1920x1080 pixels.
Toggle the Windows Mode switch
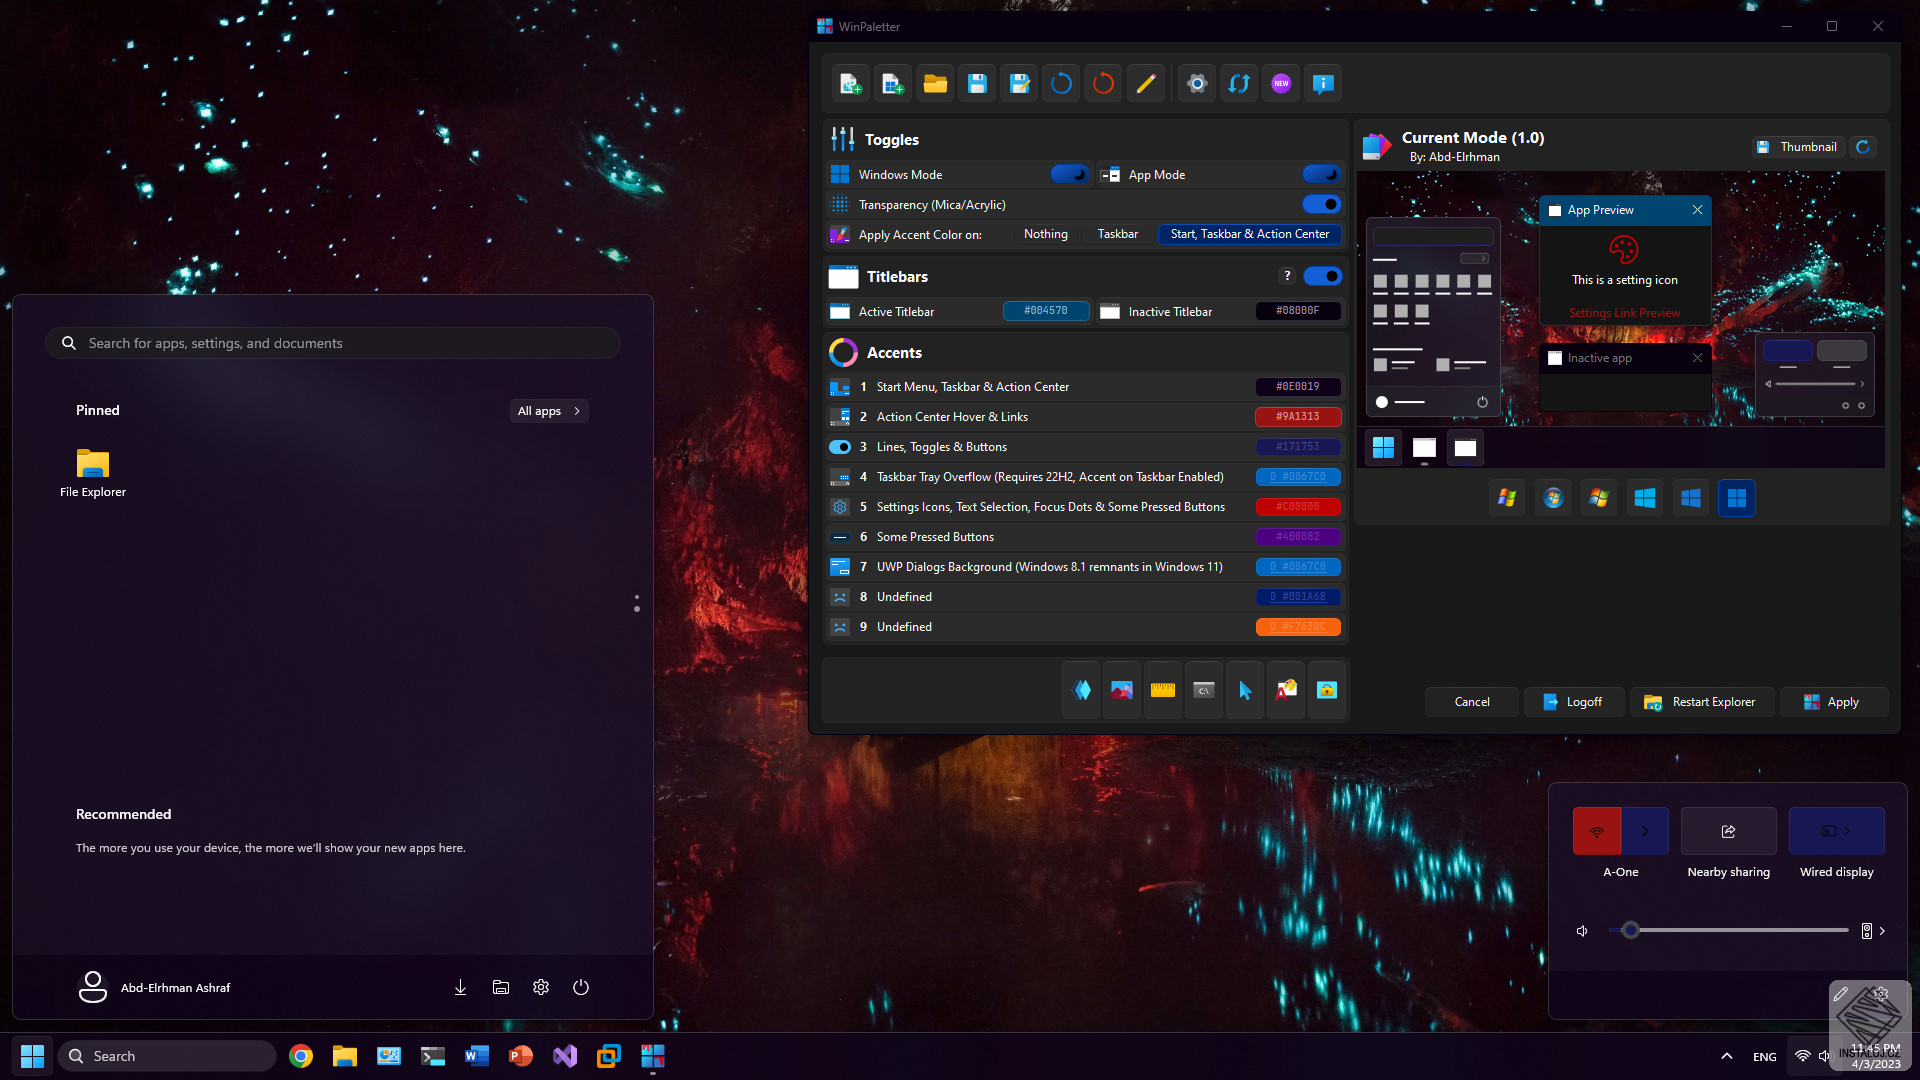click(1070, 174)
